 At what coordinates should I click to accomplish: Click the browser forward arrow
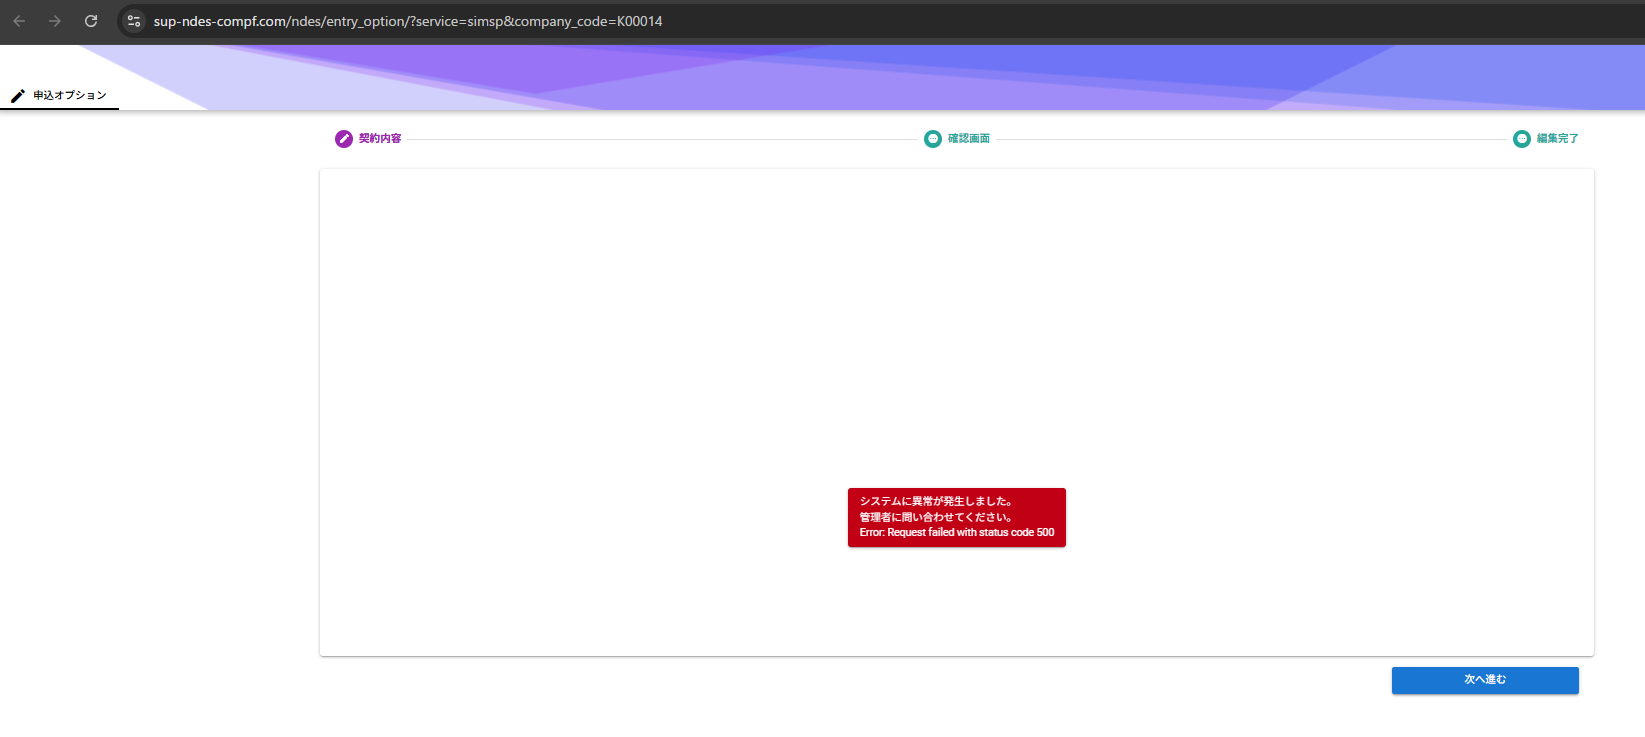click(55, 21)
